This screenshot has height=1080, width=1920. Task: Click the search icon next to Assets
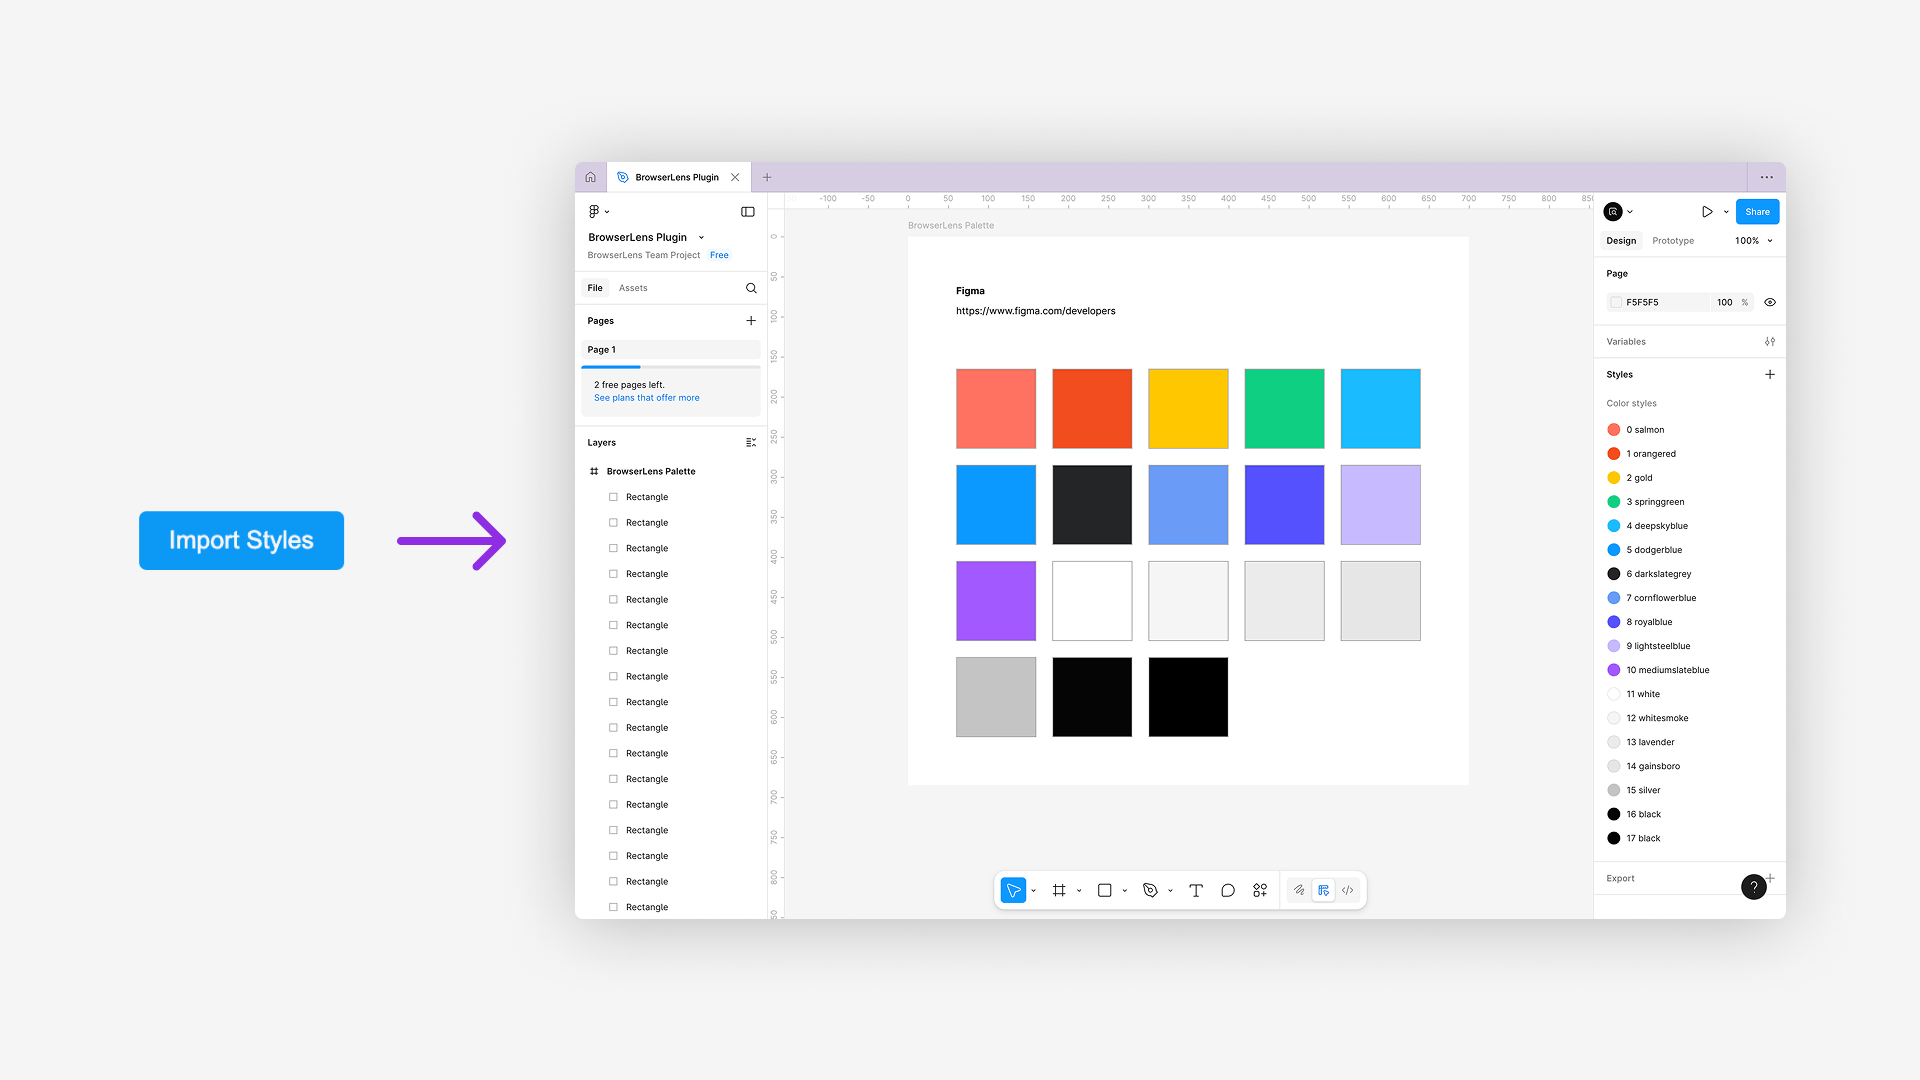click(x=751, y=288)
